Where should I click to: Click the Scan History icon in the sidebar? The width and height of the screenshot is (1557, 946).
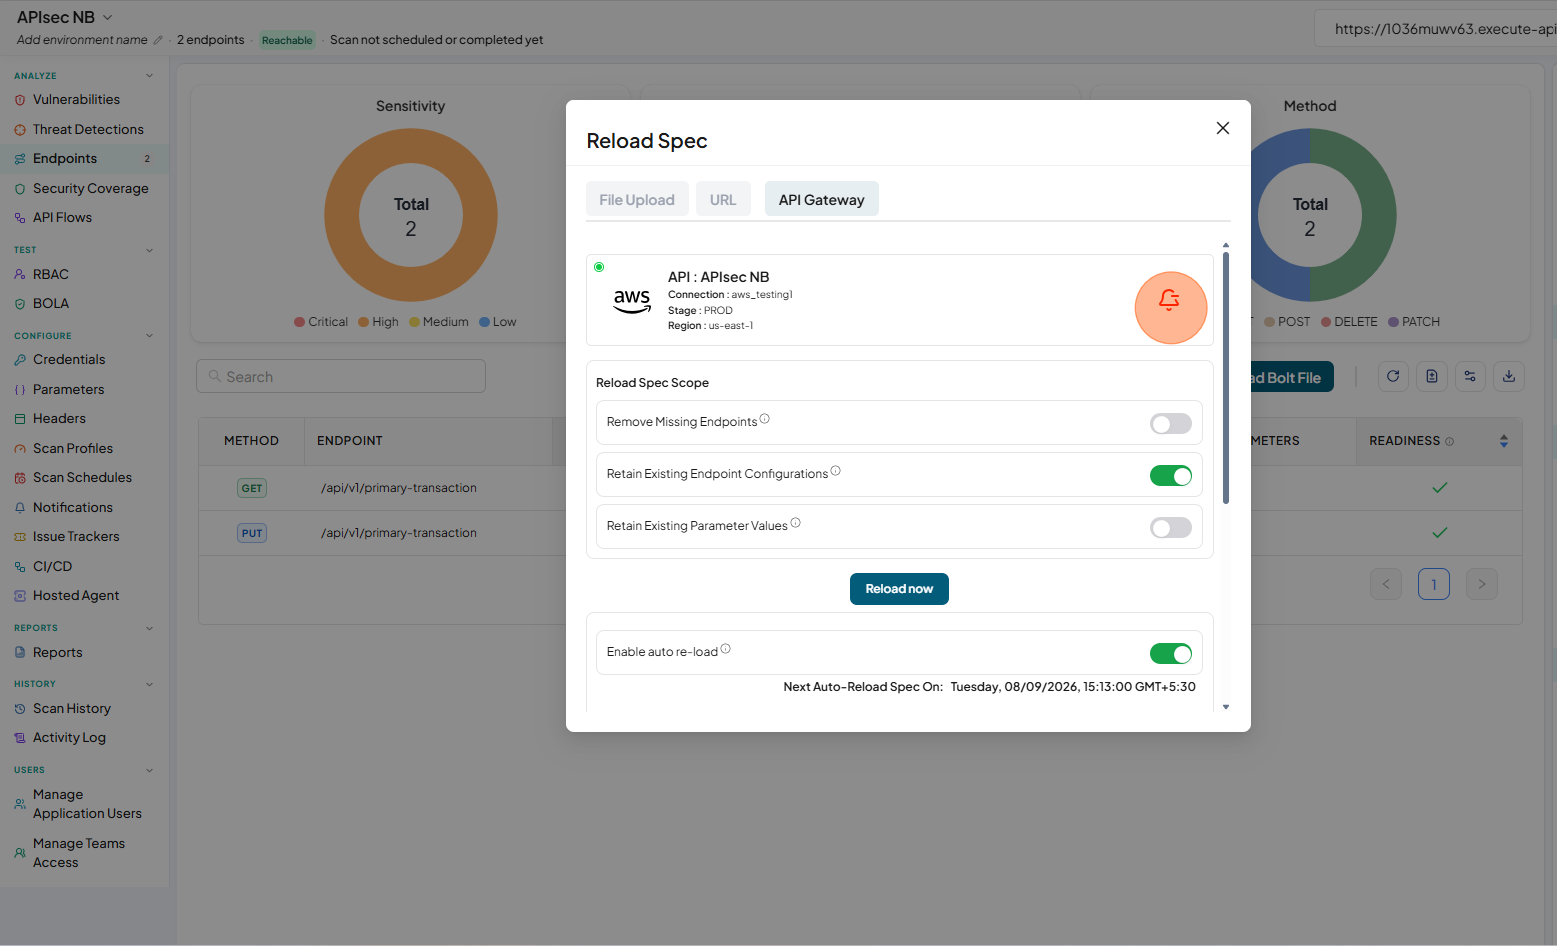pos(20,709)
